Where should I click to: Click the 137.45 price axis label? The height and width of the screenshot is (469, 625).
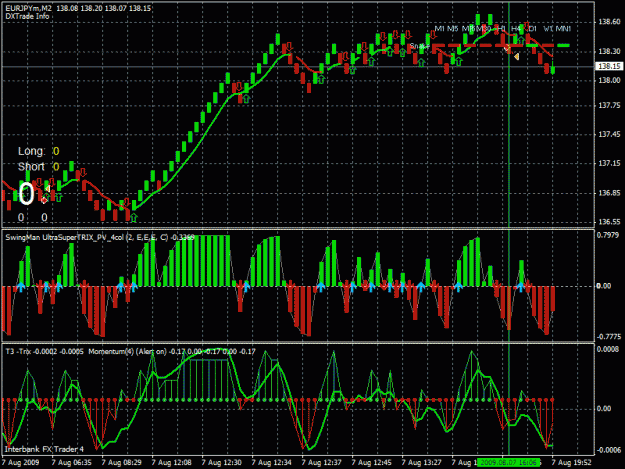(609, 135)
